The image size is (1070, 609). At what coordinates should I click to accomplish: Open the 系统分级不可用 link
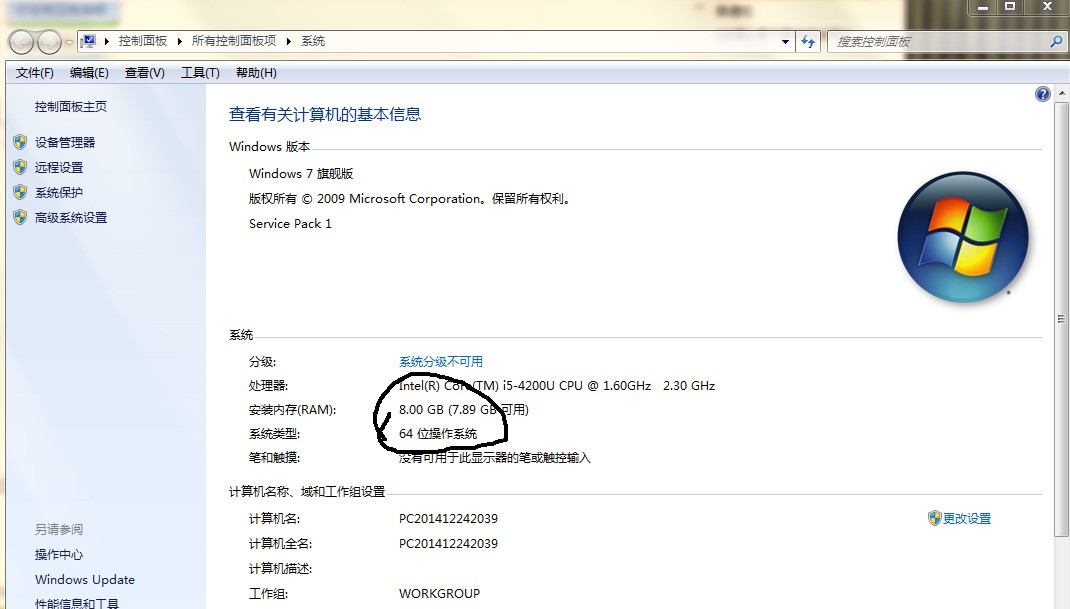tap(441, 361)
